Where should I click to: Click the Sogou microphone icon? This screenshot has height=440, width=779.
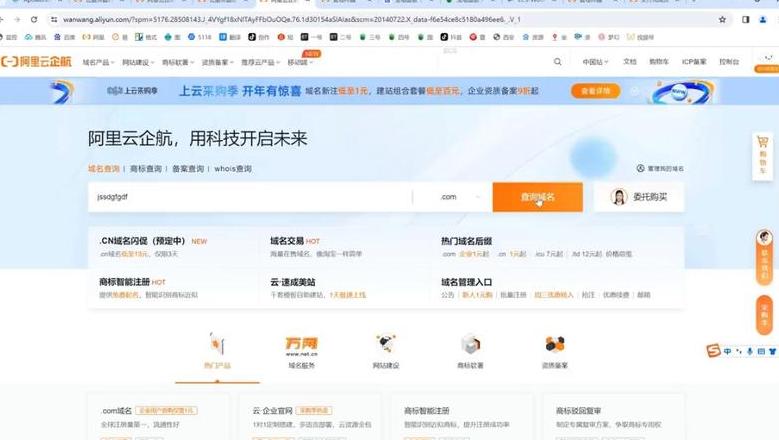750,351
